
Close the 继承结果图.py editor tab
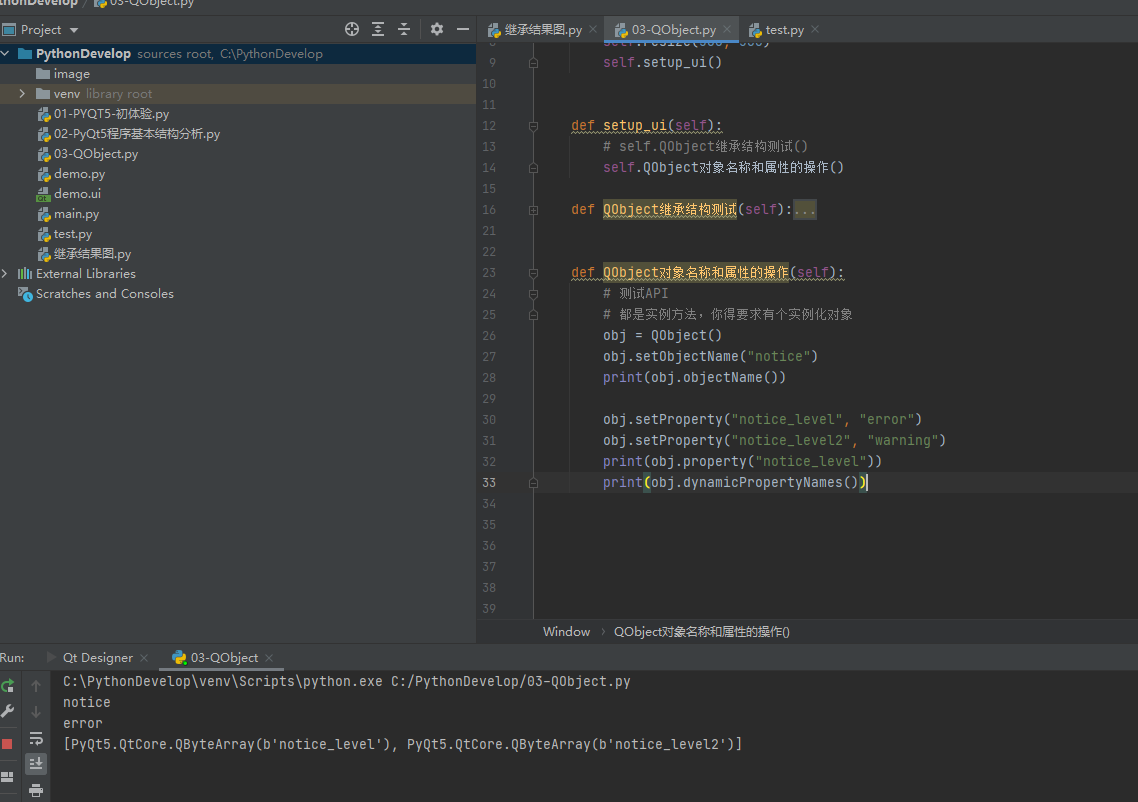pos(593,30)
